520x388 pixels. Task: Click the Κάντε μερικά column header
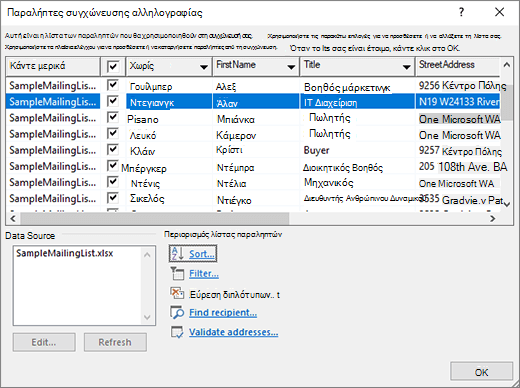pos(53,66)
